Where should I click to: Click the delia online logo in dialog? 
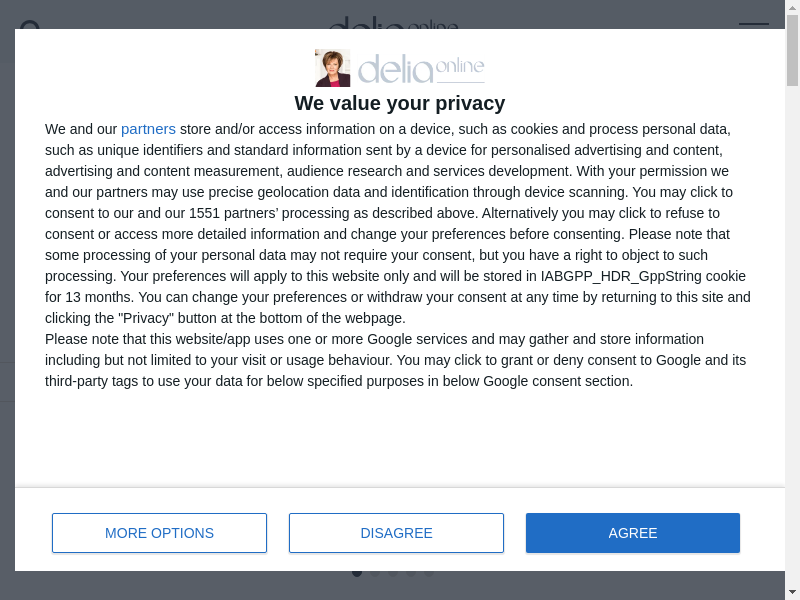click(421, 69)
